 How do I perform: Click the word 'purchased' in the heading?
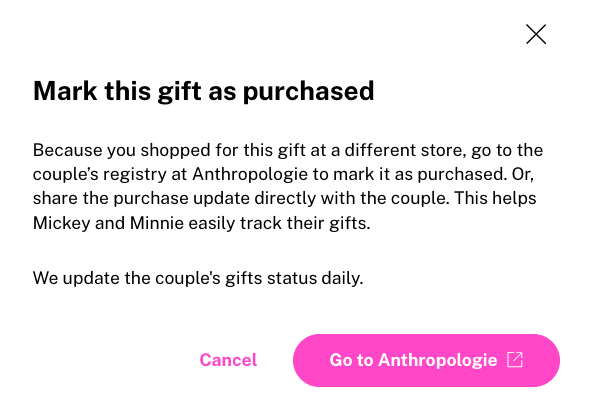(308, 93)
